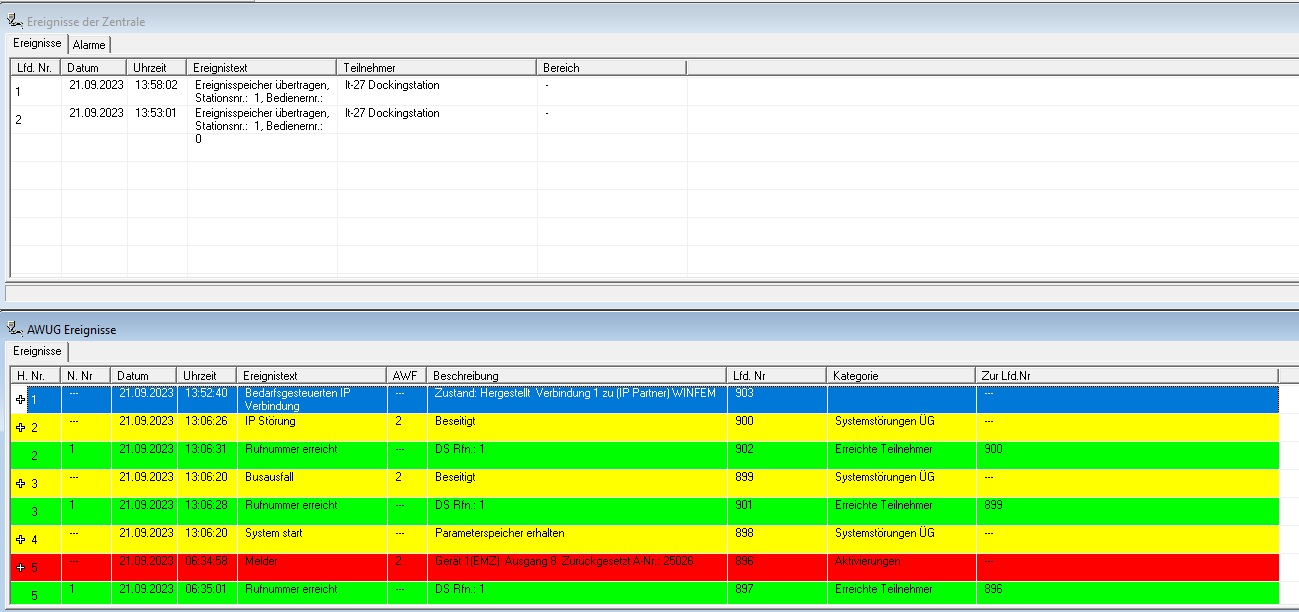Click the H. Nr. column header
This screenshot has width=1299, height=612.
(36, 375)
